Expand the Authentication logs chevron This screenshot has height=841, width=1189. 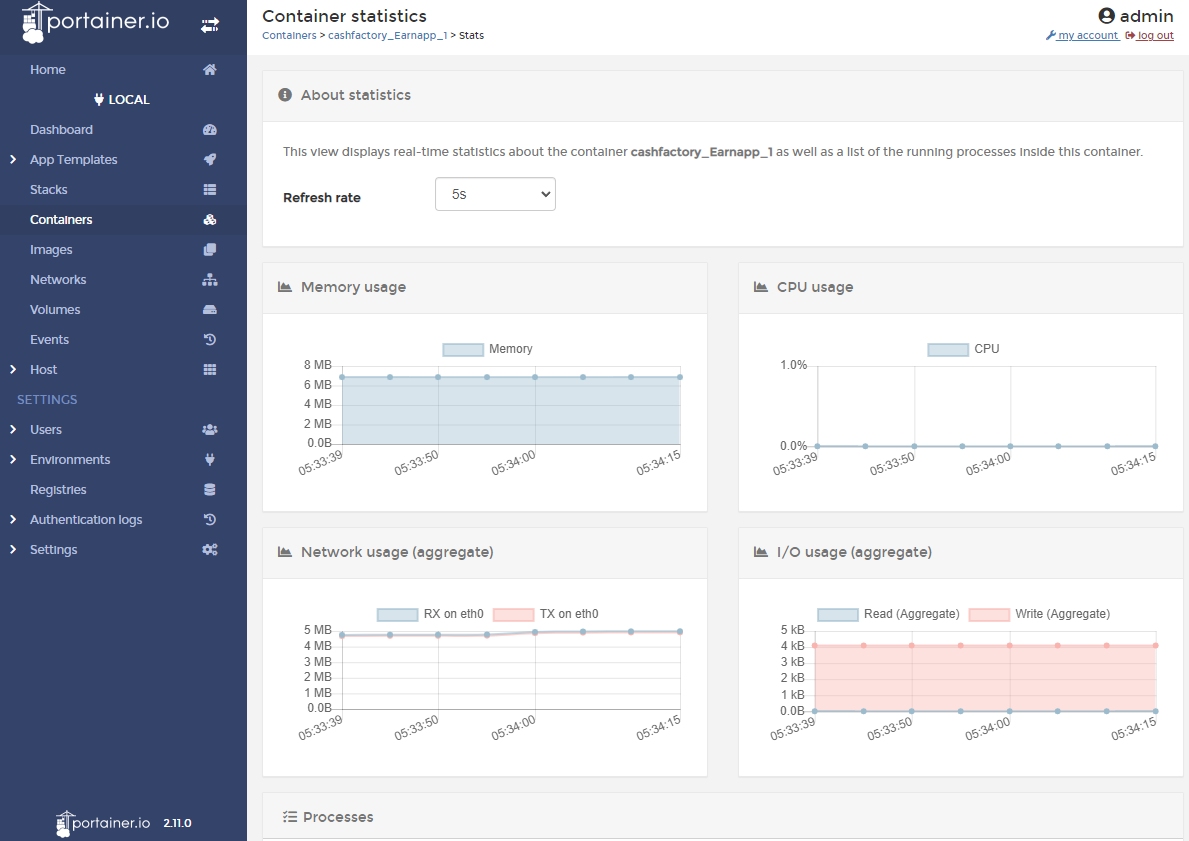(13, 519)
